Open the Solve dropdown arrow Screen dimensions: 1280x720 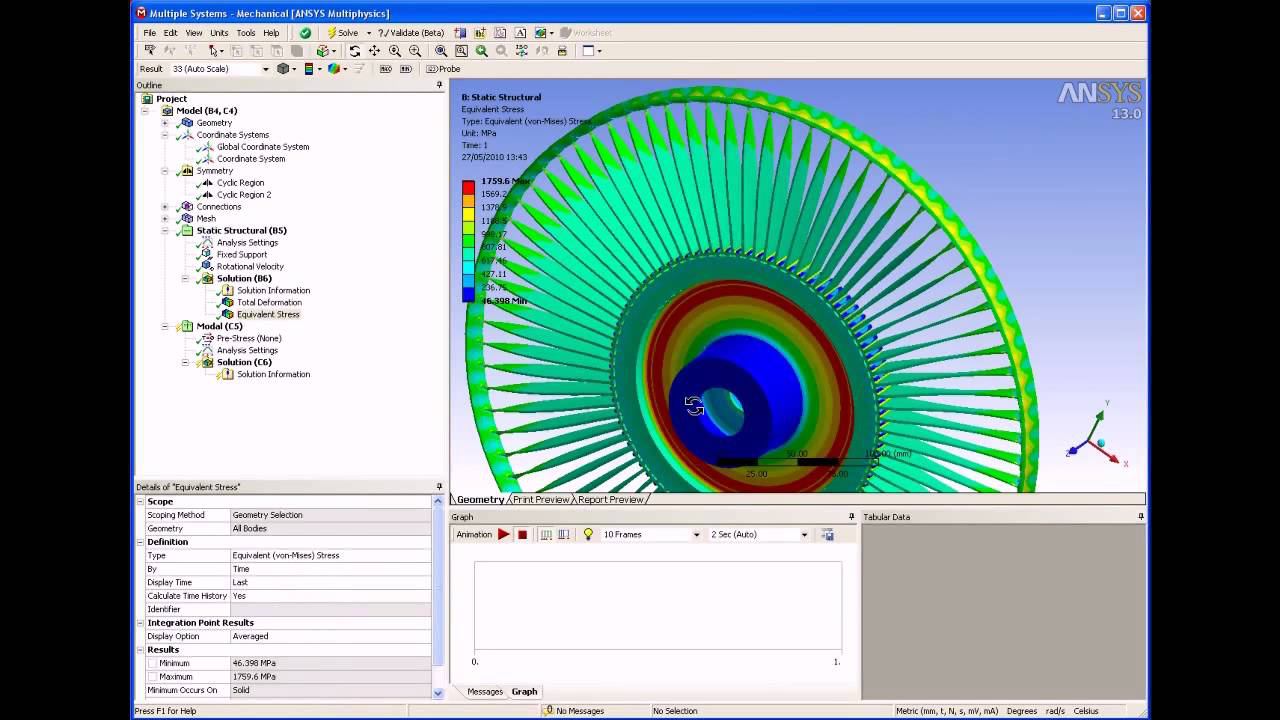point(369,33)
